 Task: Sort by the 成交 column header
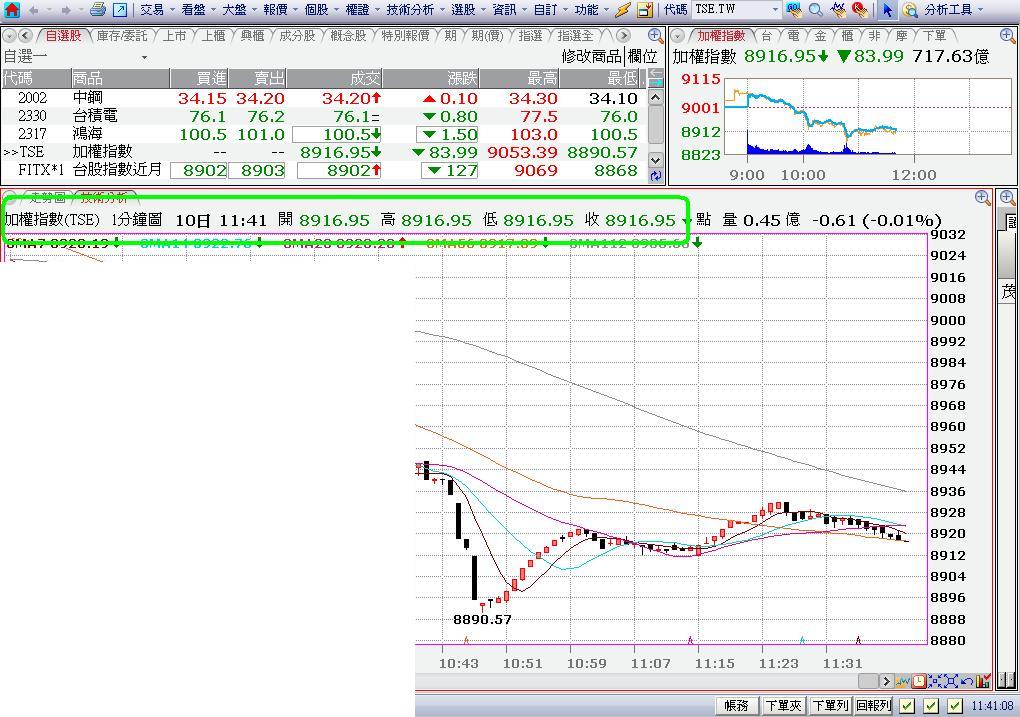point(334,79)
